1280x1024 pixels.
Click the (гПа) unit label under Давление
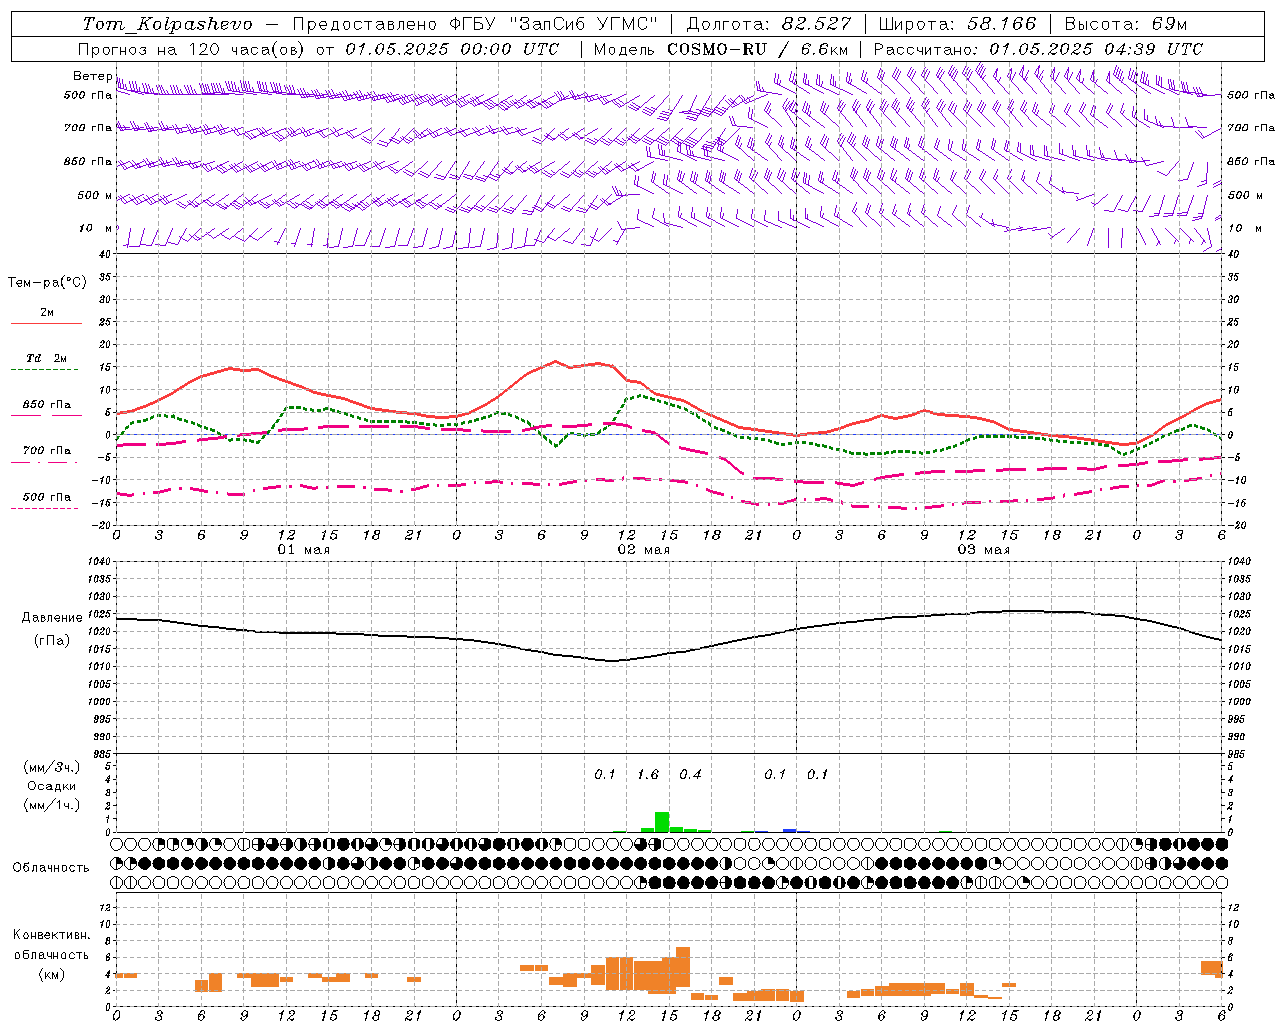[x=52, y=640]
